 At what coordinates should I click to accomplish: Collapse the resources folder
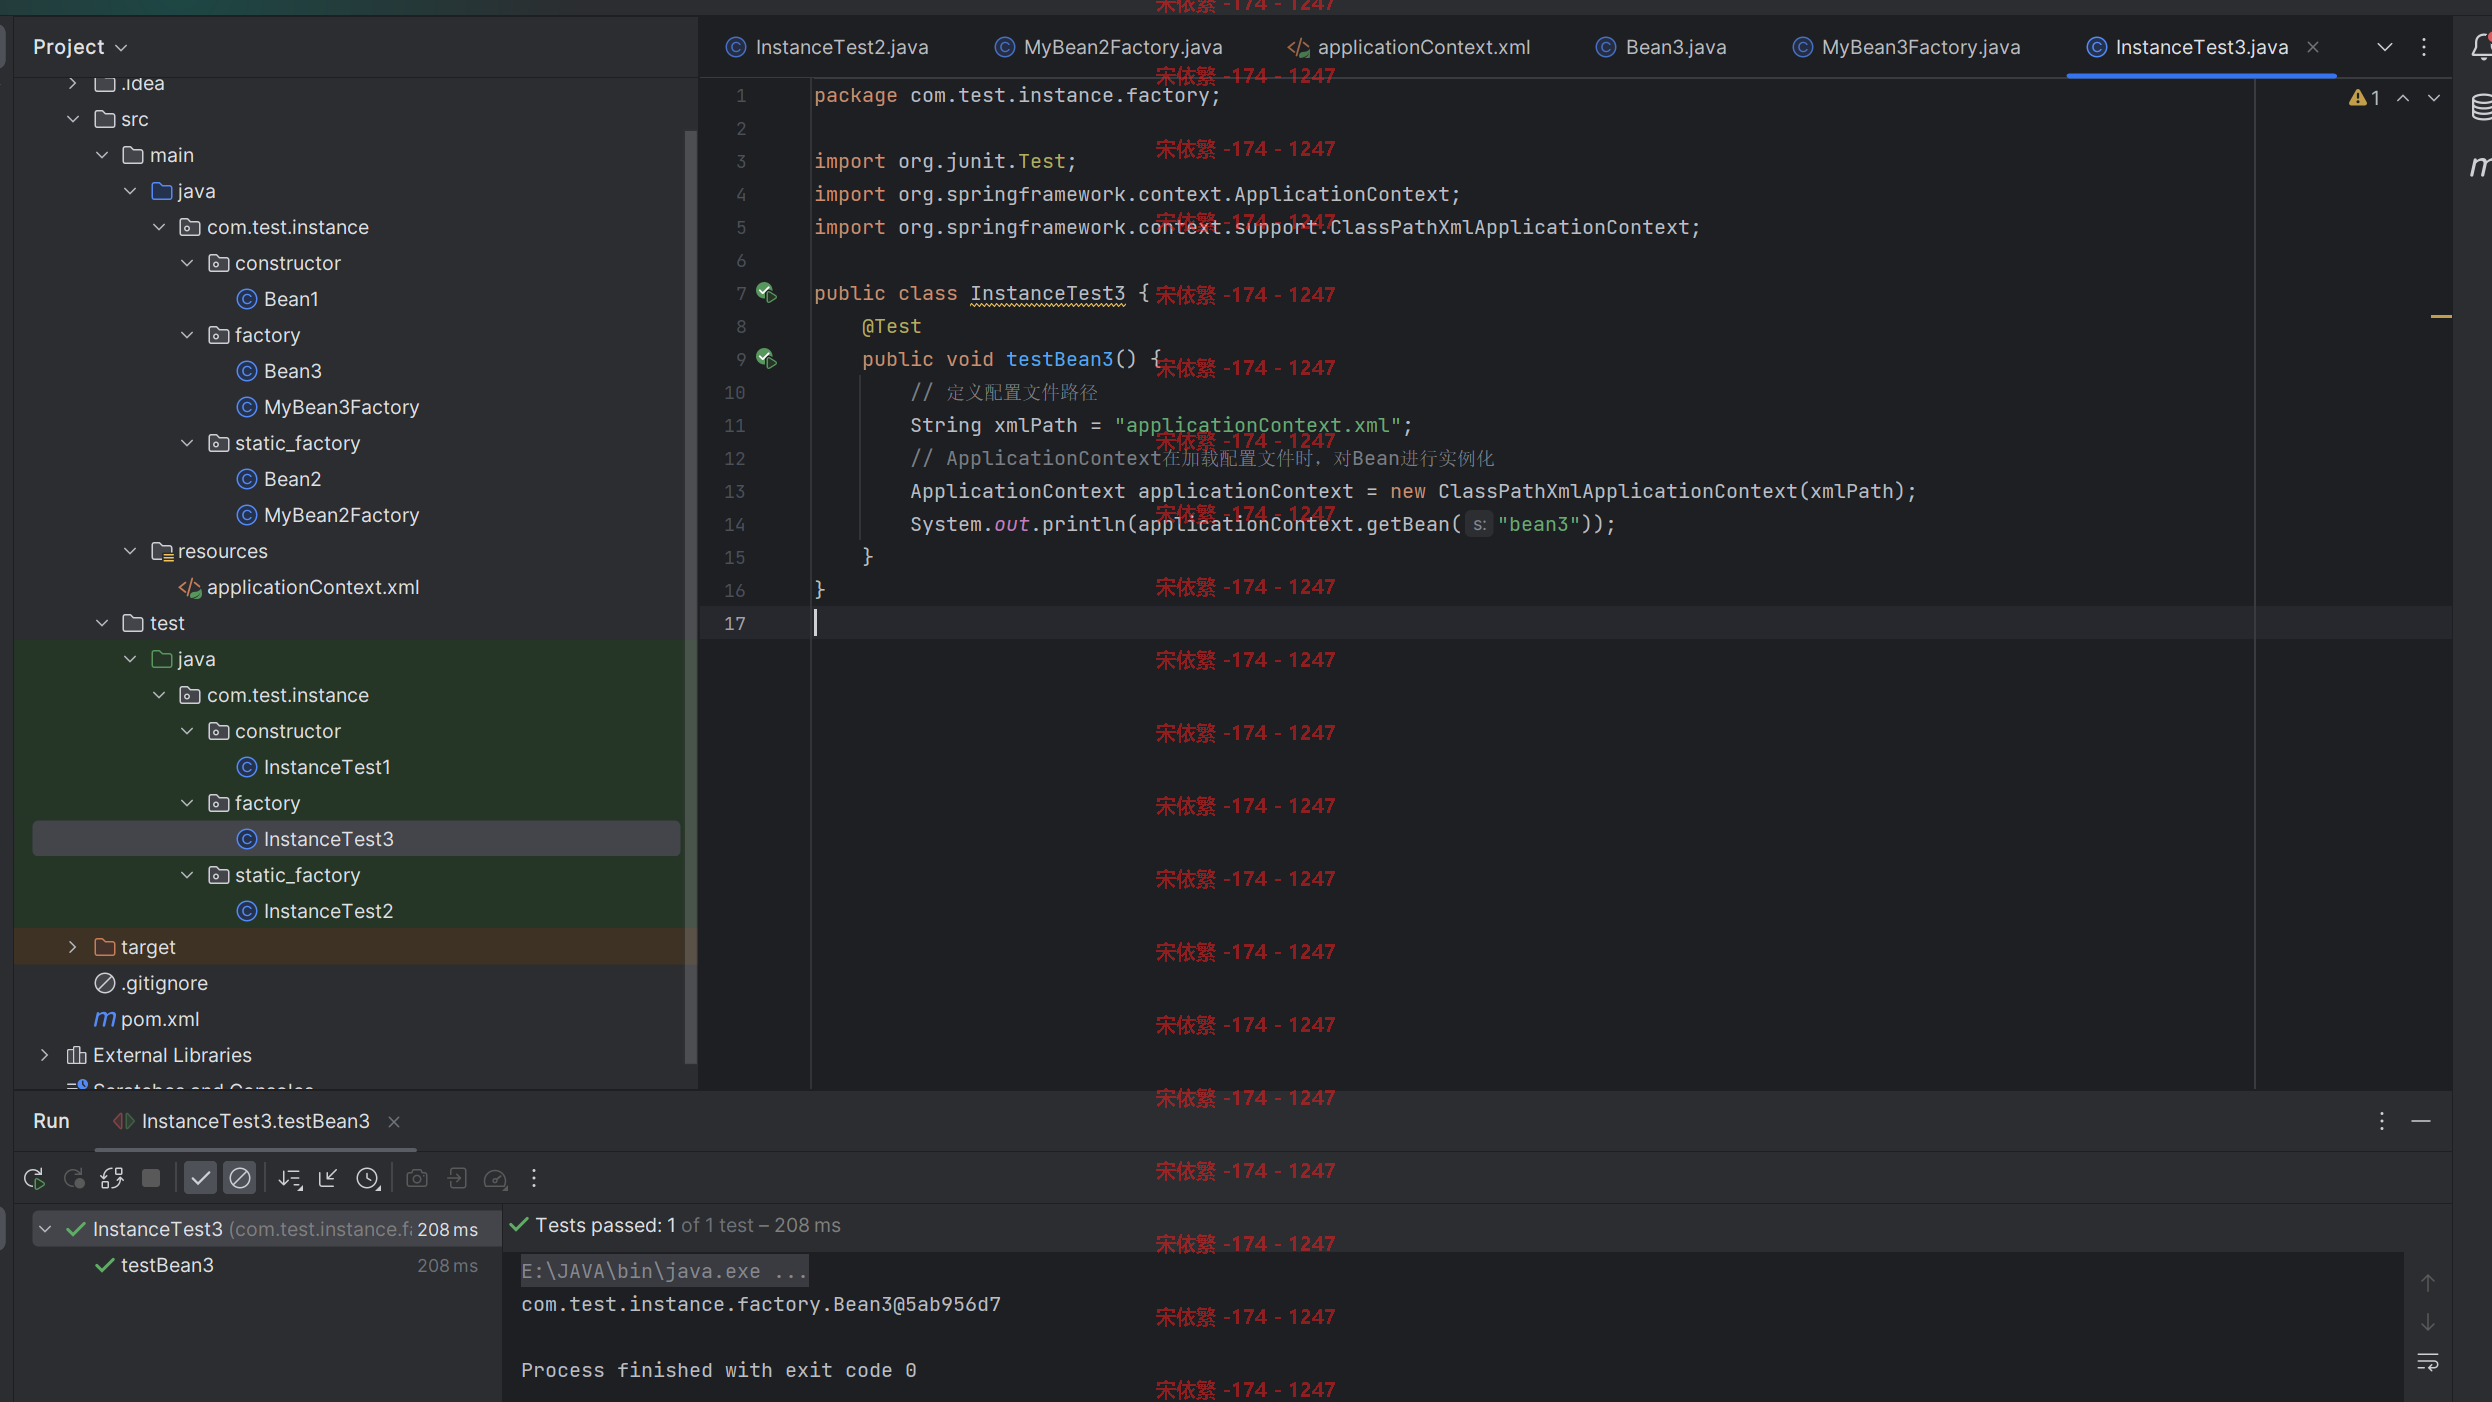tap(130, 551)
